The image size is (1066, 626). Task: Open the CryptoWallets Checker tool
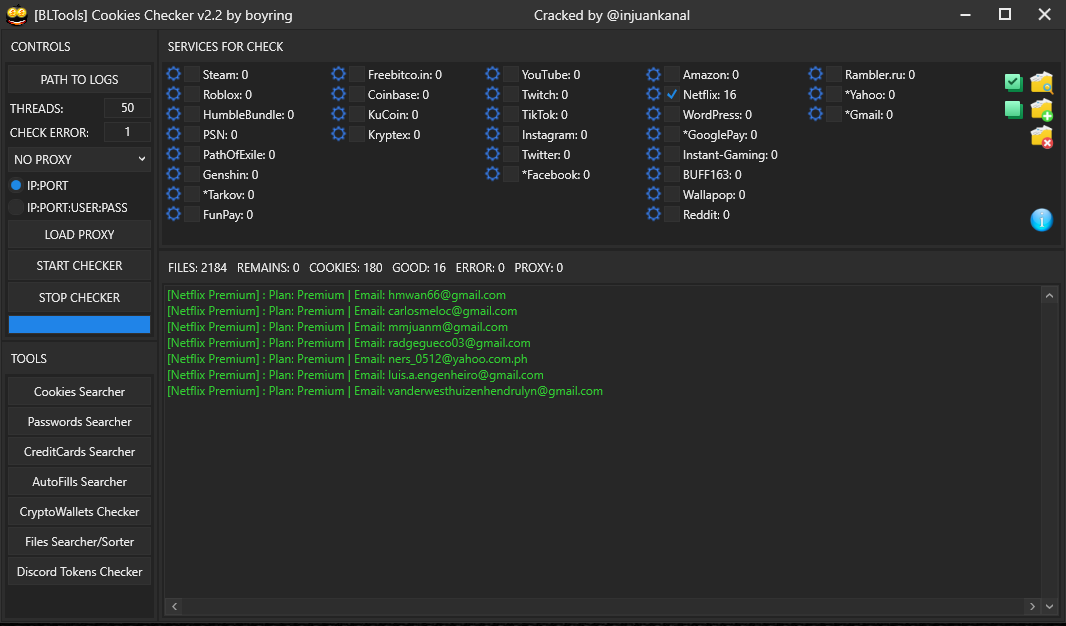[80, 511]
